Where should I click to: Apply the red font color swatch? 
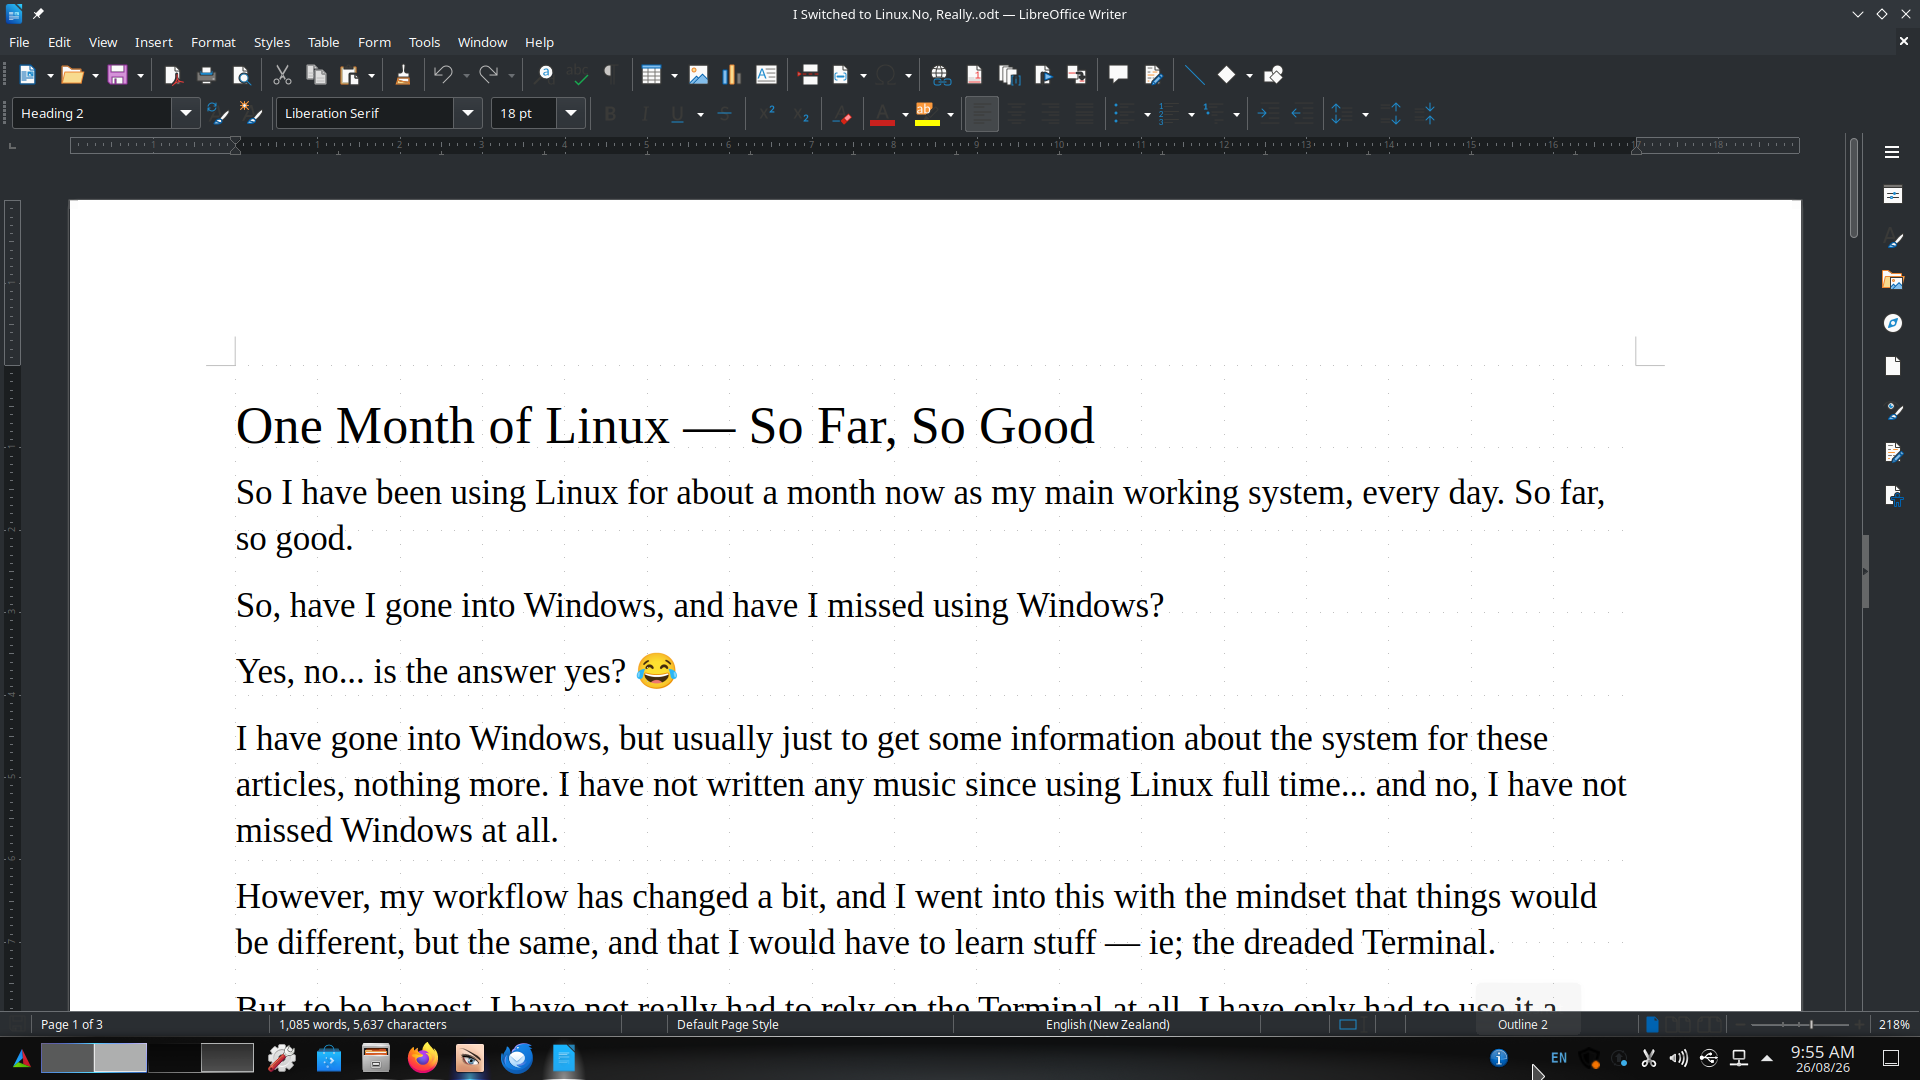click(882, 114)
